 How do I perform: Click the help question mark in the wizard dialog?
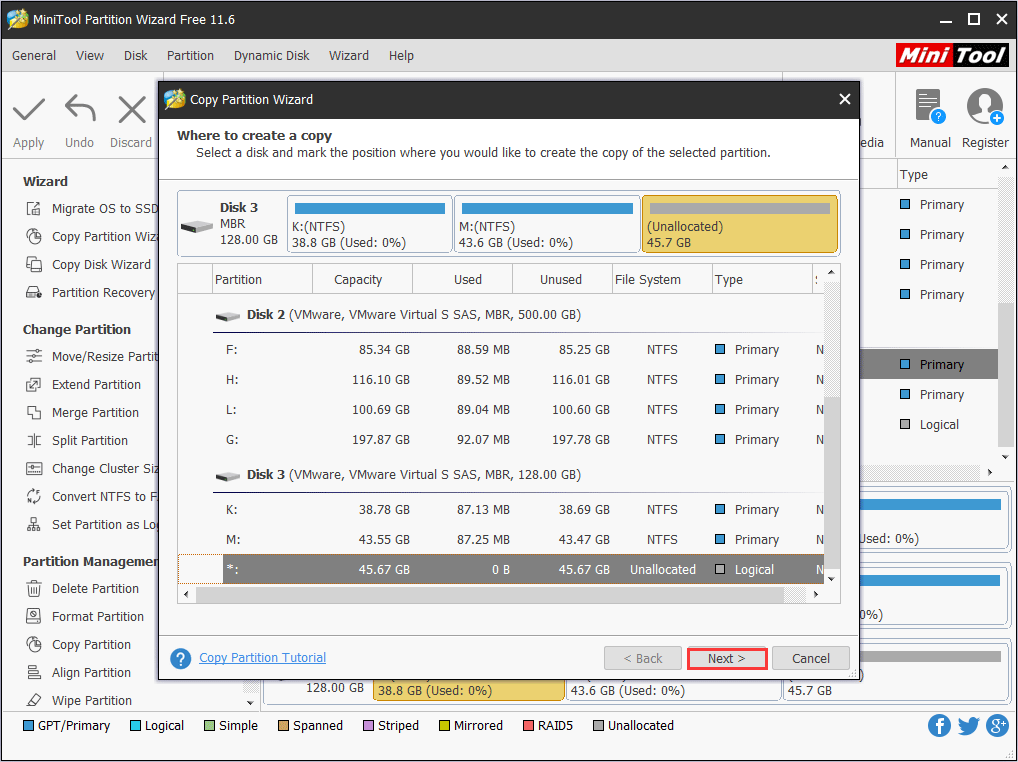tap(181, 658)
